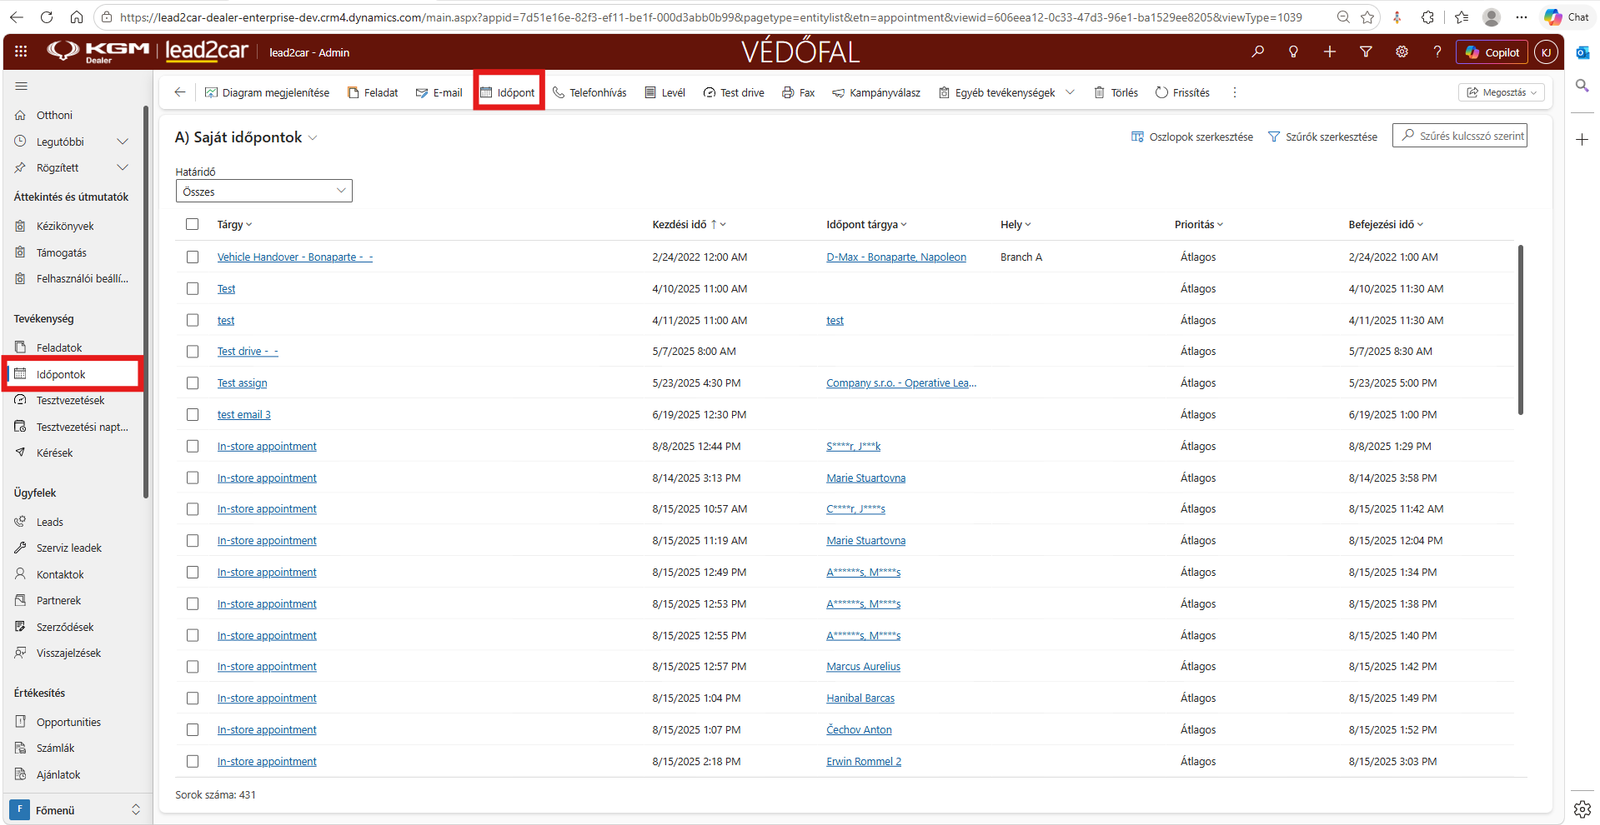Click Oszlopok szerkesztése button
The height and width of the screenshot is (825, 1600).
(x=1192, y=136)
